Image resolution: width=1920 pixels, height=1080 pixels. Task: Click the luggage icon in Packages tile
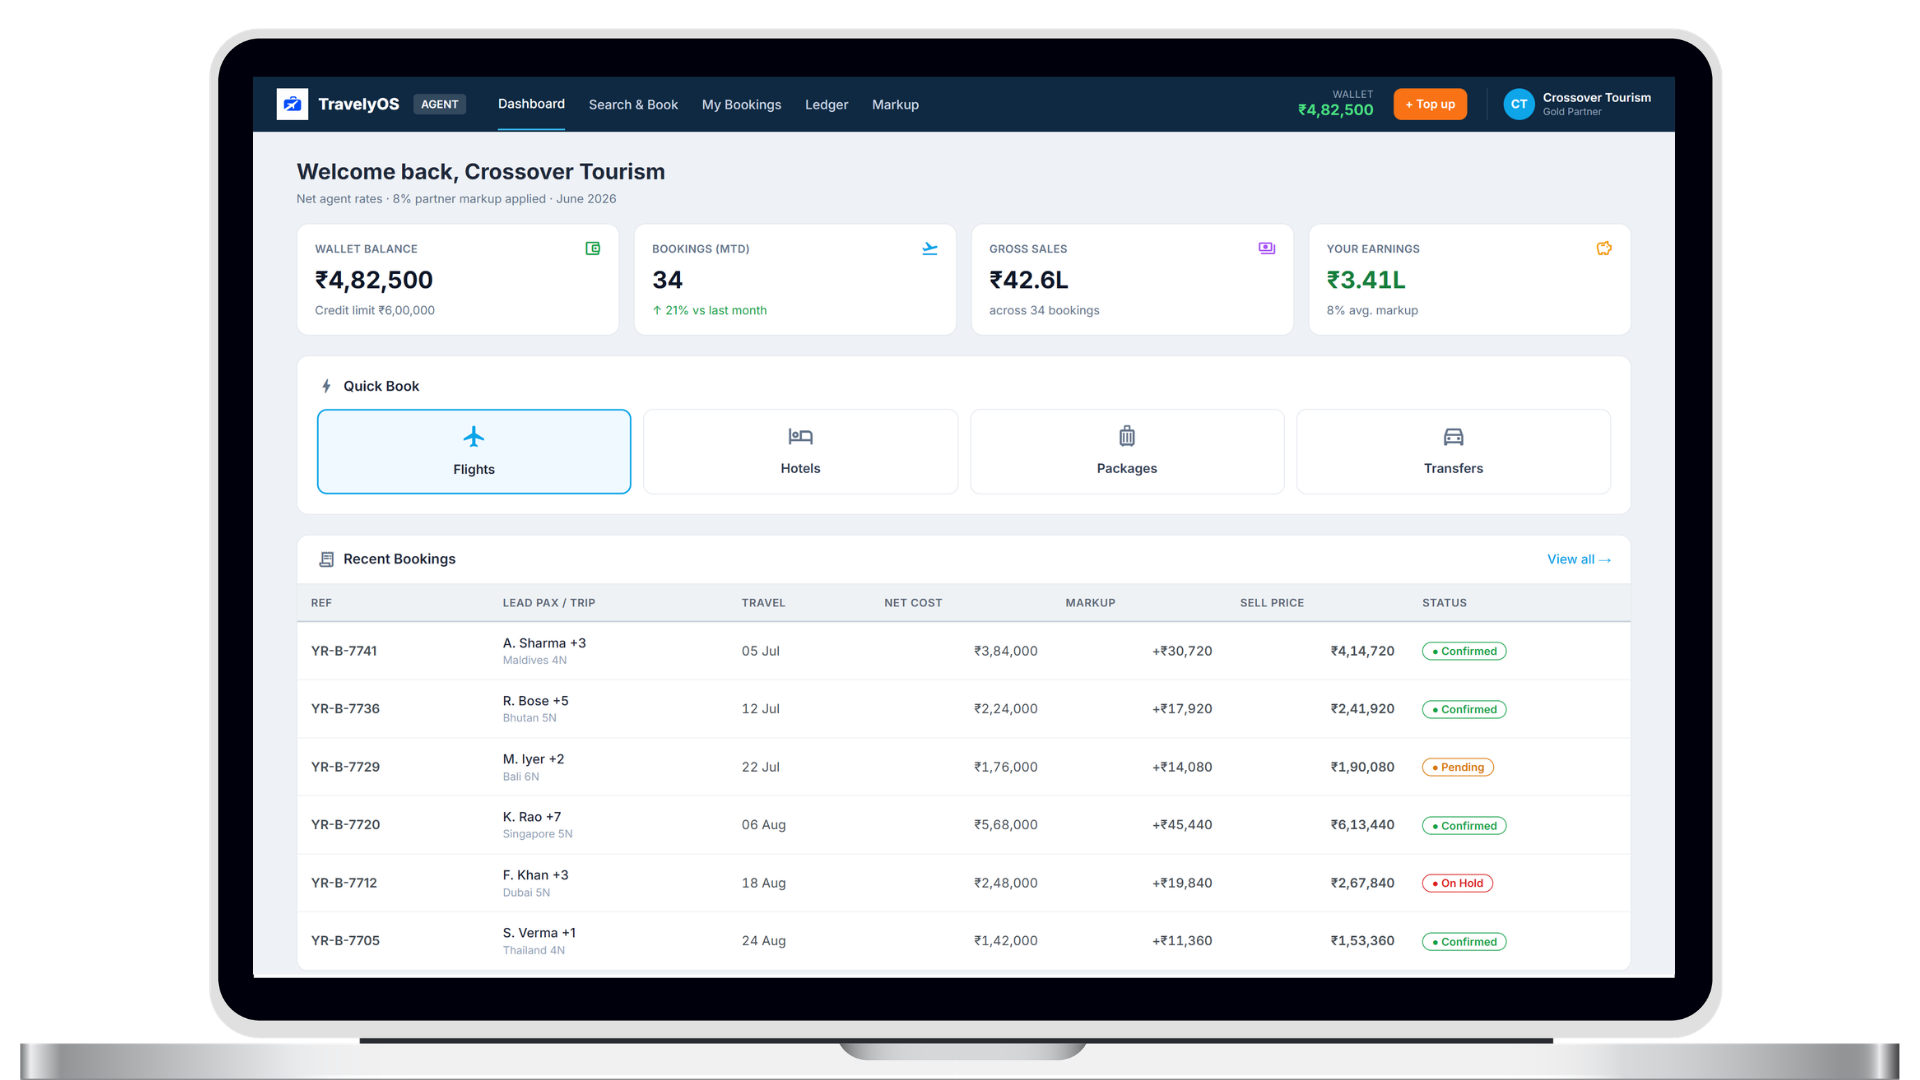(1127, 436)
